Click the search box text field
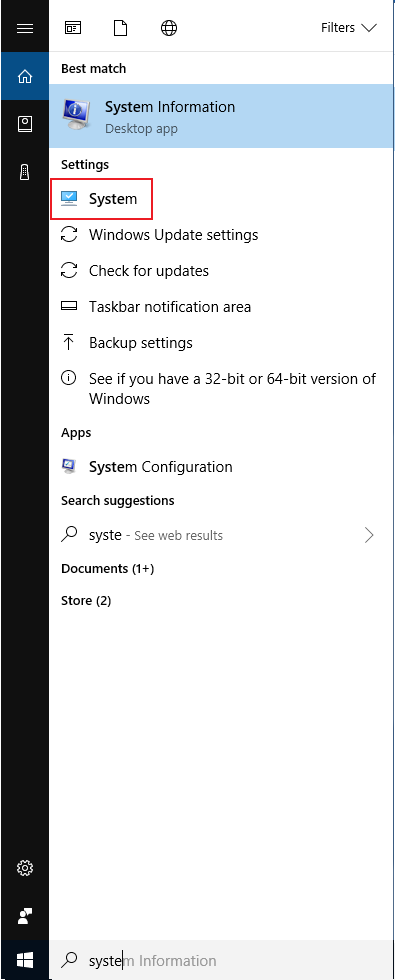395x980 pixels. click(222, 960)
